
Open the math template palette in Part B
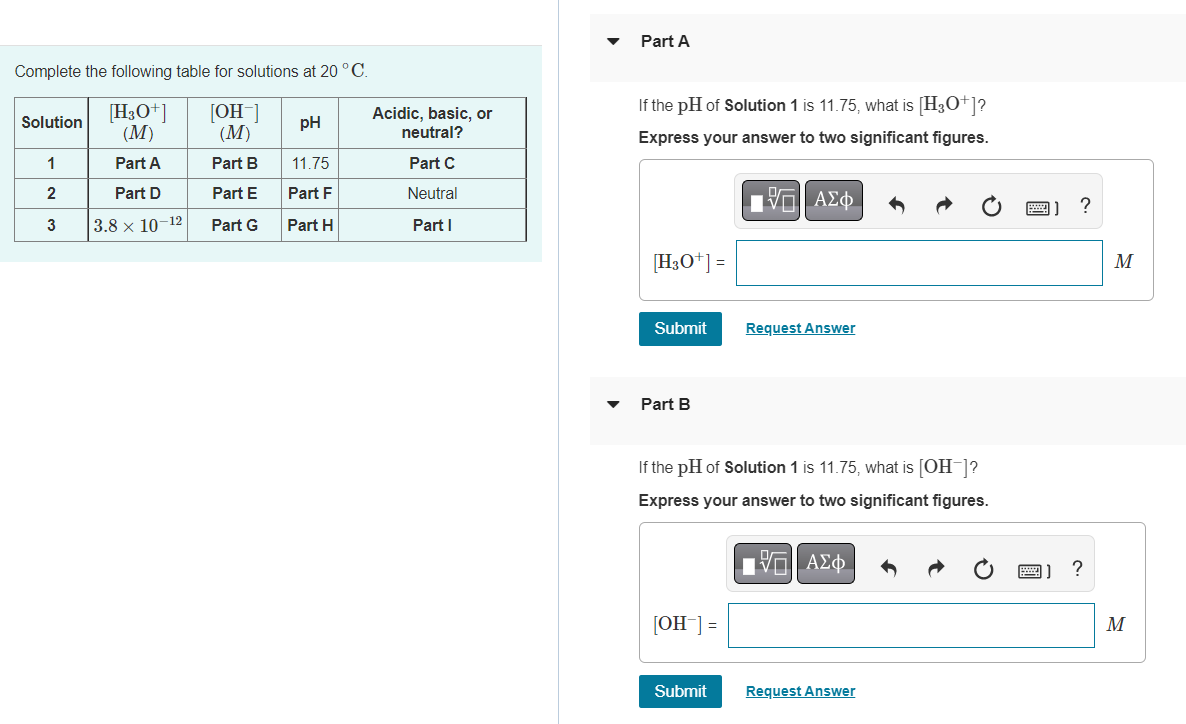pyautogui.click(x=762, y=563)
